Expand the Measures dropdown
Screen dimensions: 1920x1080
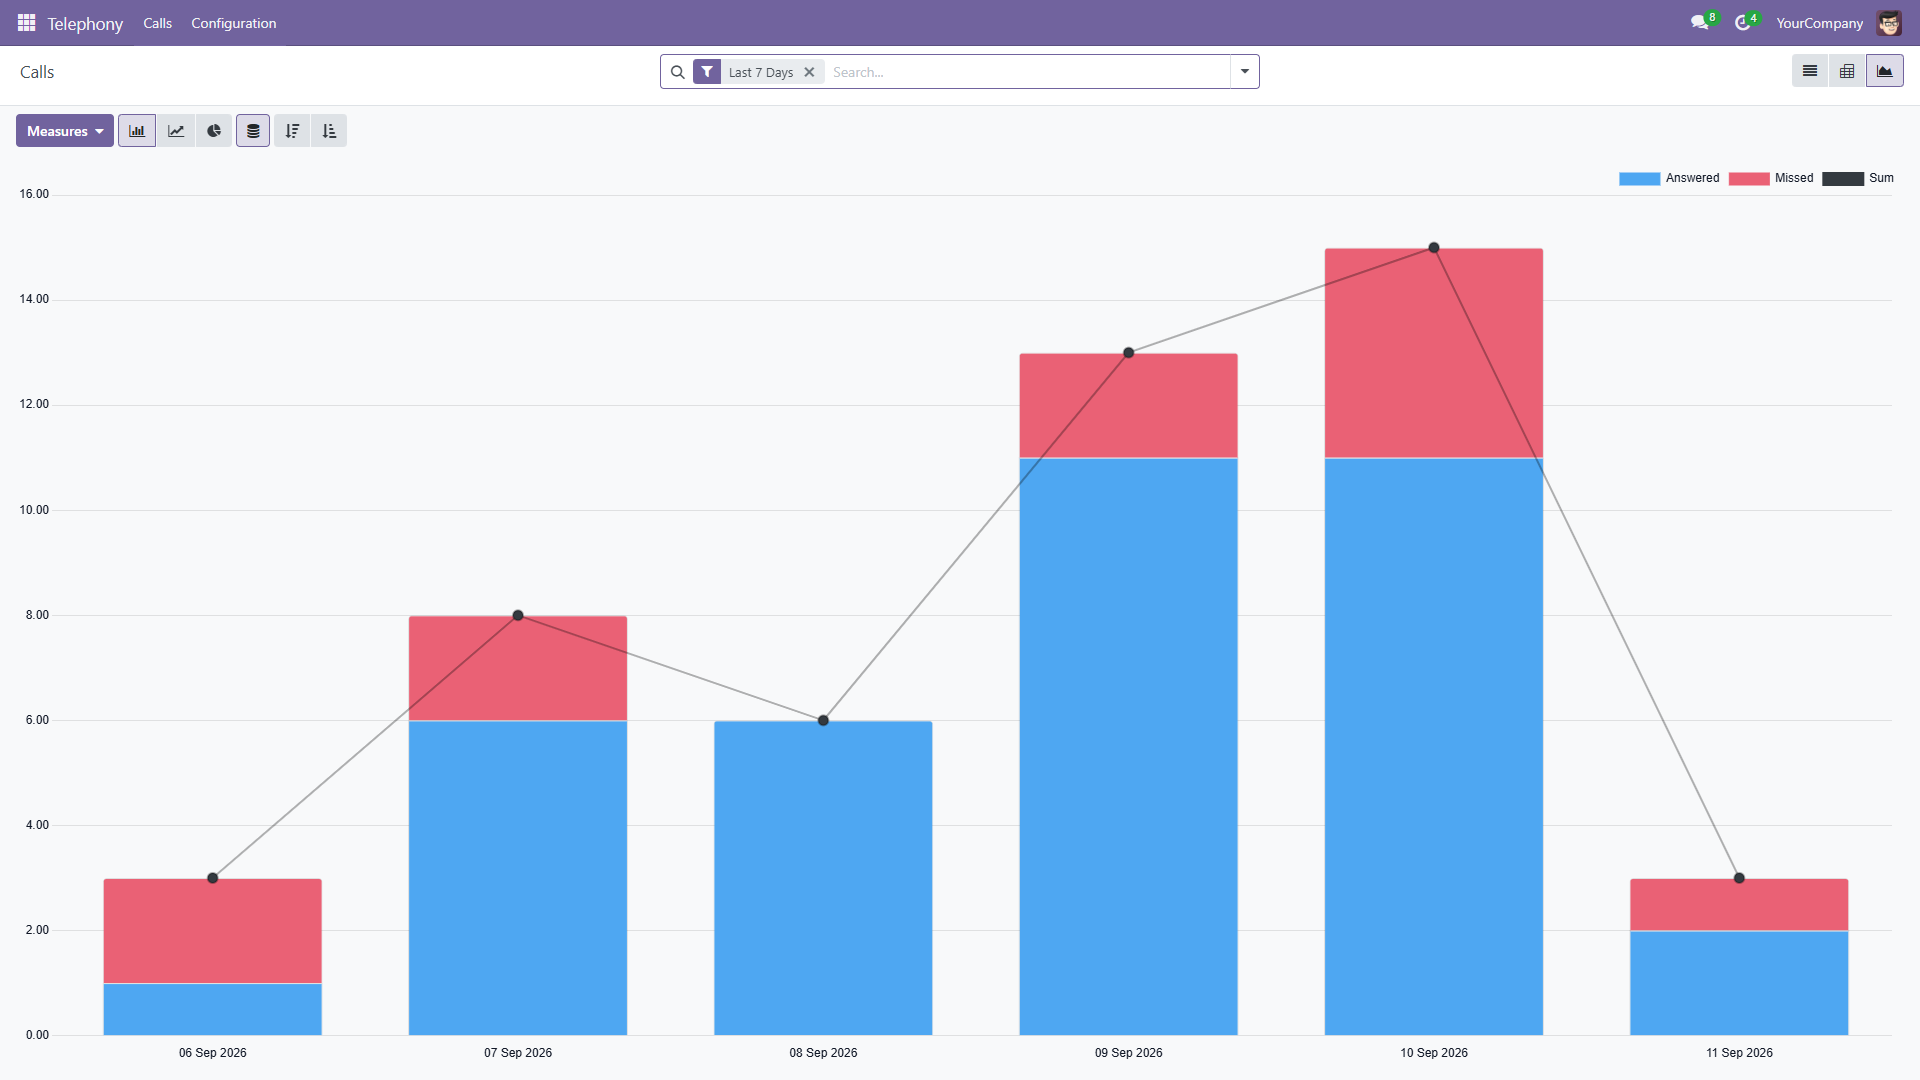65,131
